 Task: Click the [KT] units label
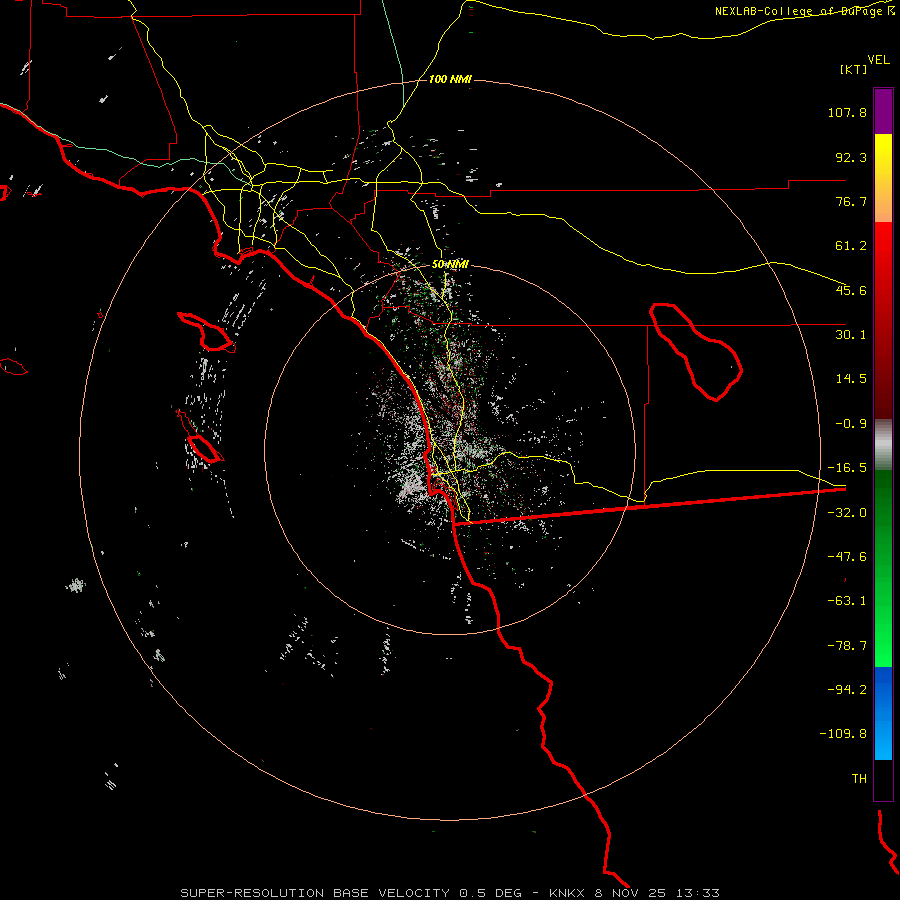click(854, 69)
